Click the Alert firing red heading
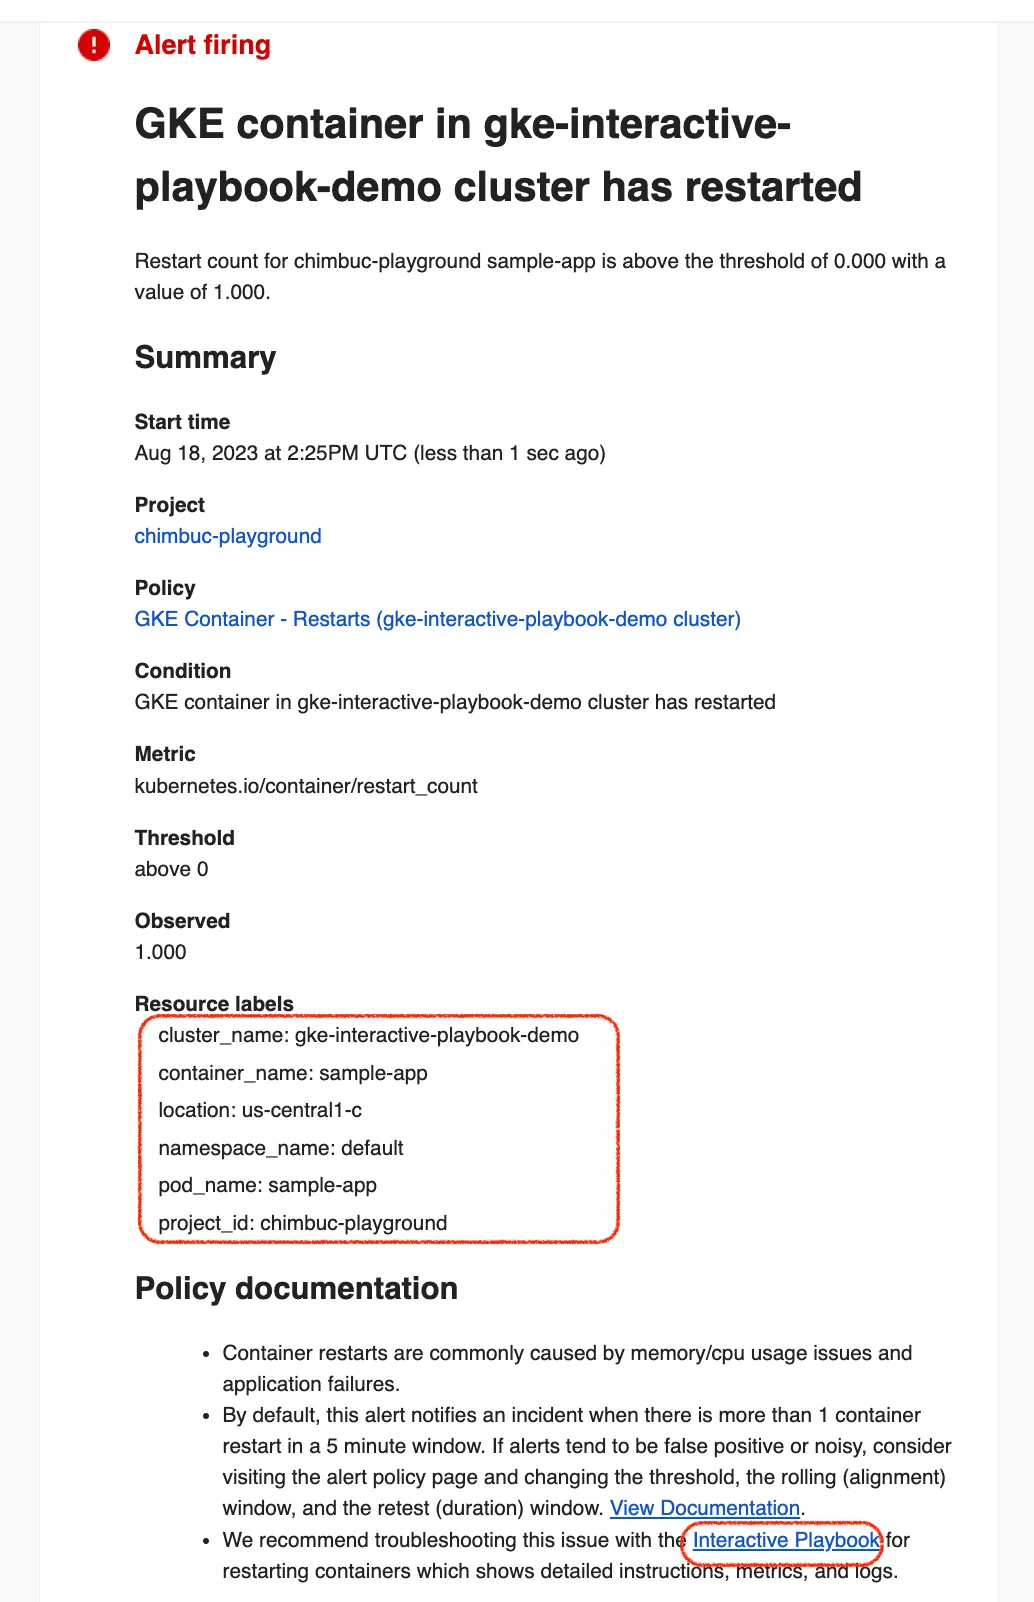The width and height of the screenshot is (1034, 1602). (203, 45)
